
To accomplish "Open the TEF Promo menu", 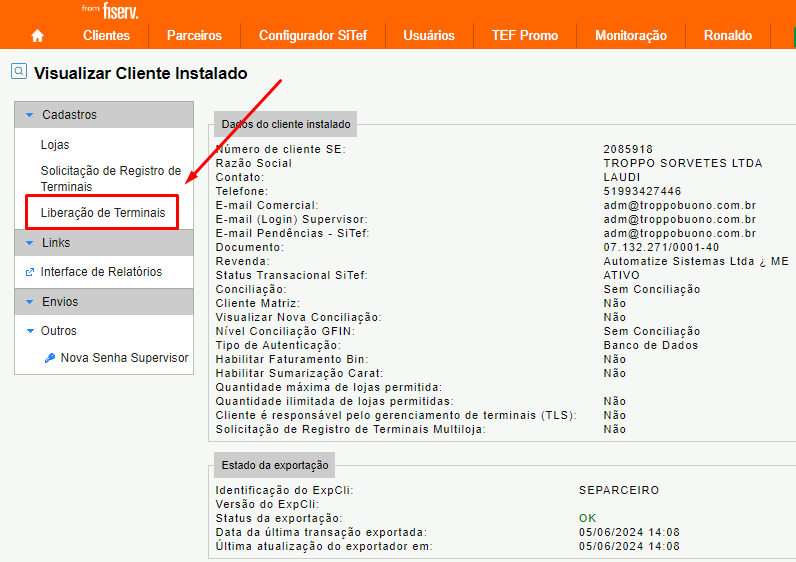I will tap(525, 36).
